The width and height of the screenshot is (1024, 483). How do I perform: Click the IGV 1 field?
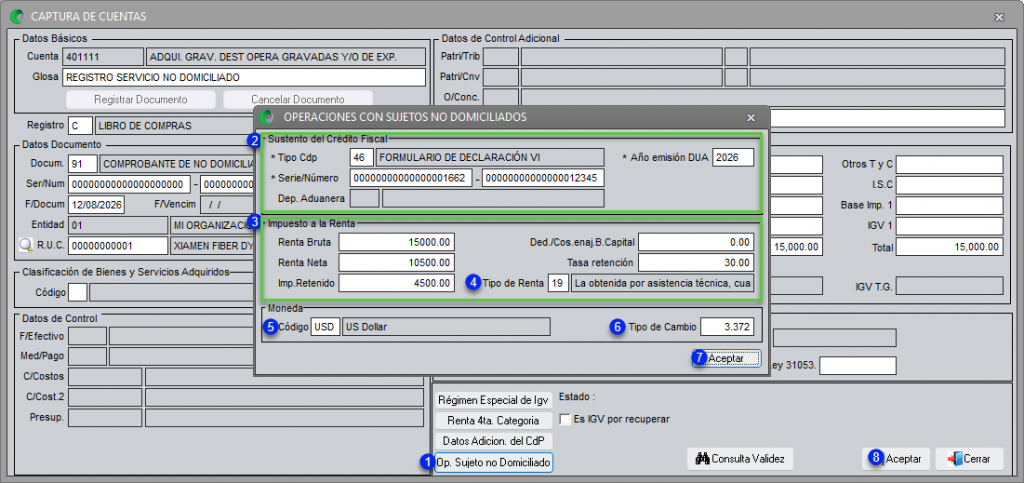pyautogui.click(x=950, y=226)
